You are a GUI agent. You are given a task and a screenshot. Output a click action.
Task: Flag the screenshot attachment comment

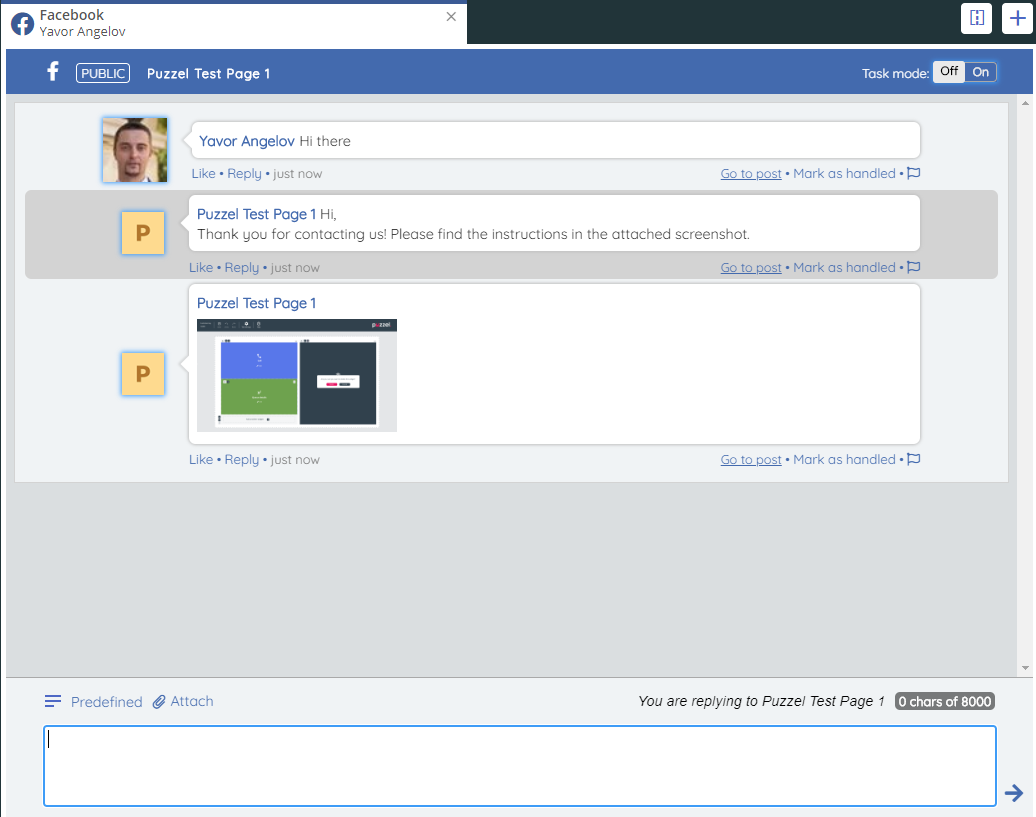(913, 460)
